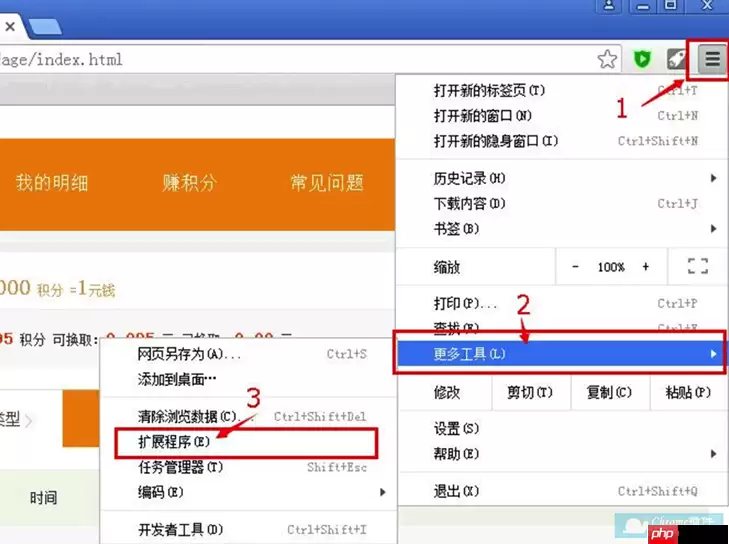Viewport: 729px width, 544px height.
Task: Open 下载内容 from the menu
Action: click(563, 203)
